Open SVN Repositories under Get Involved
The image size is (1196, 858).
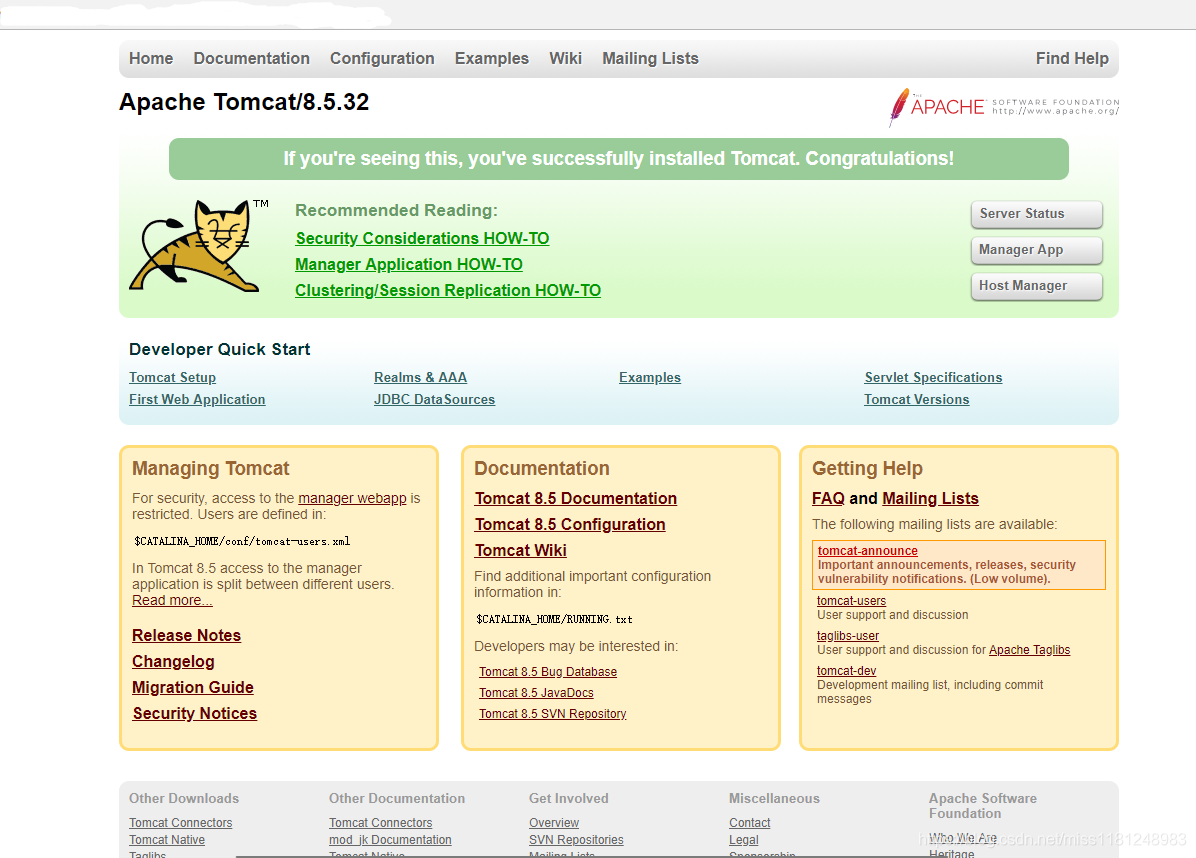tap(576, 840)
